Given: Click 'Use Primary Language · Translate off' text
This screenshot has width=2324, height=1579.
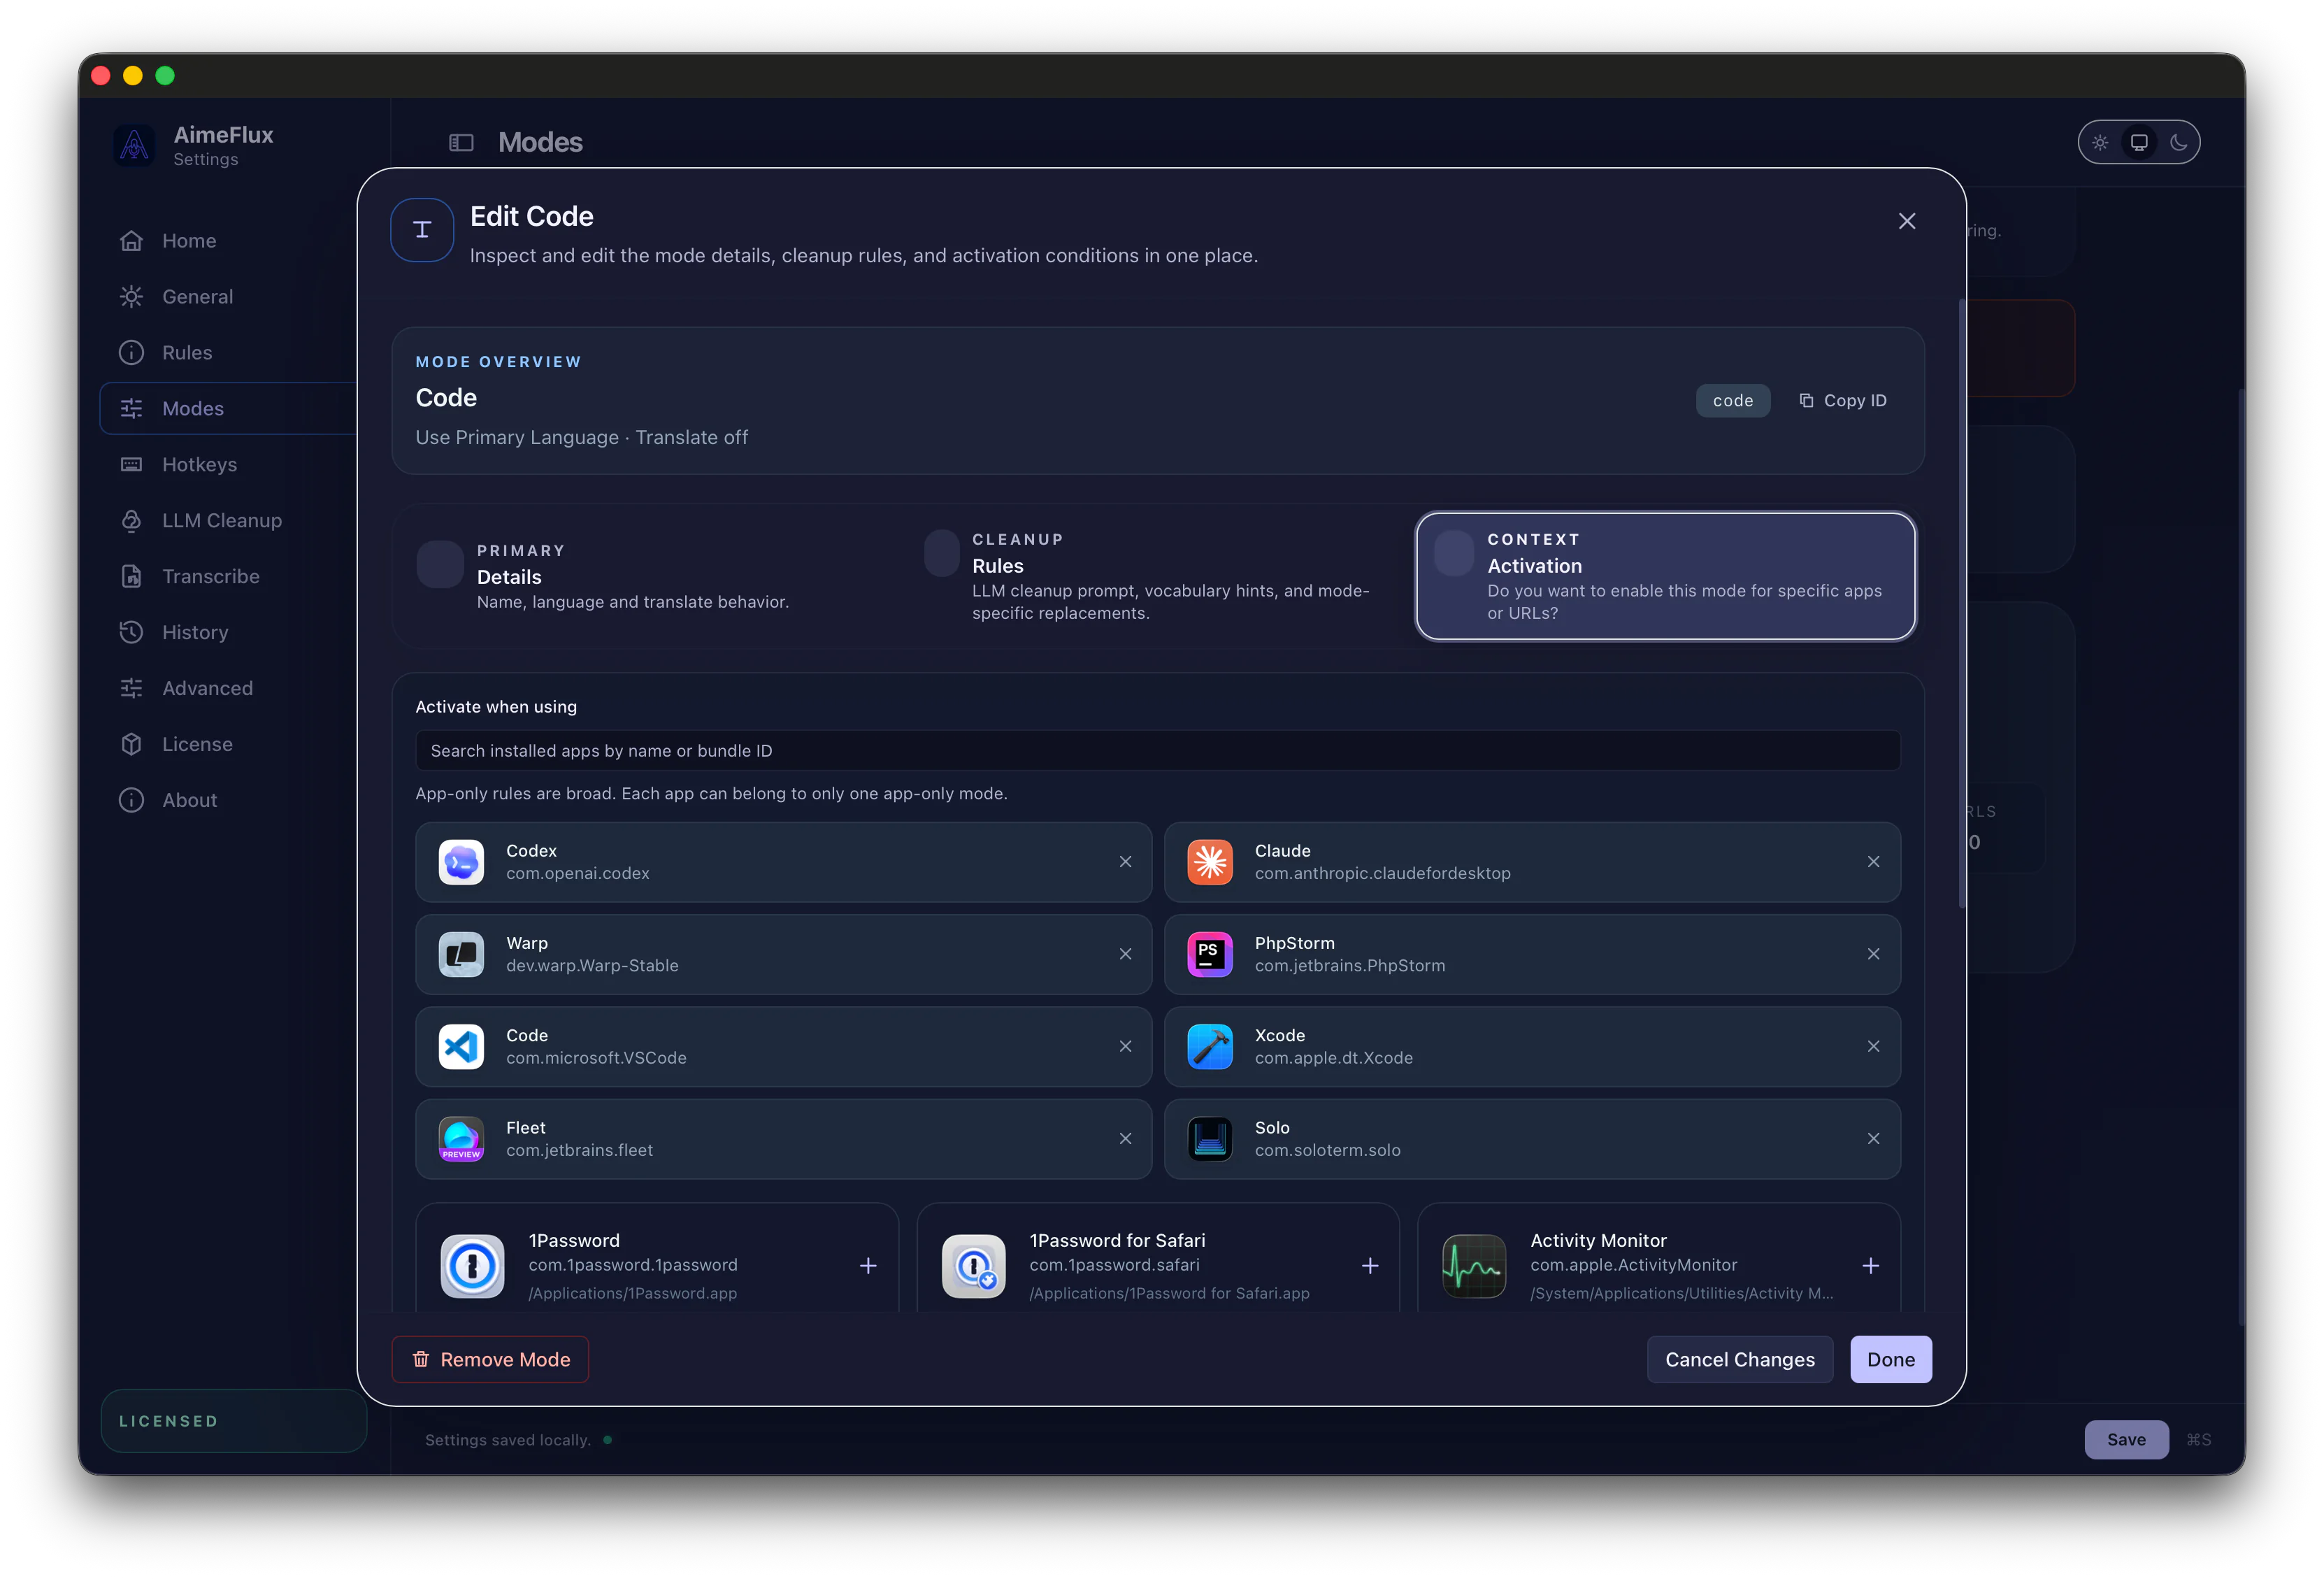Looking at the screenshot, I should [581, 438].
